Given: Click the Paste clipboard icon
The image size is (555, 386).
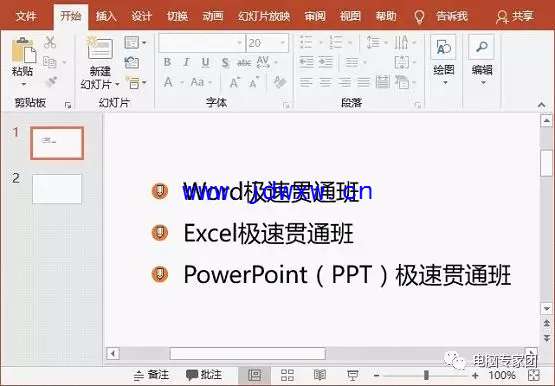Looking at the screenshot, I should [x=23, y=51].
